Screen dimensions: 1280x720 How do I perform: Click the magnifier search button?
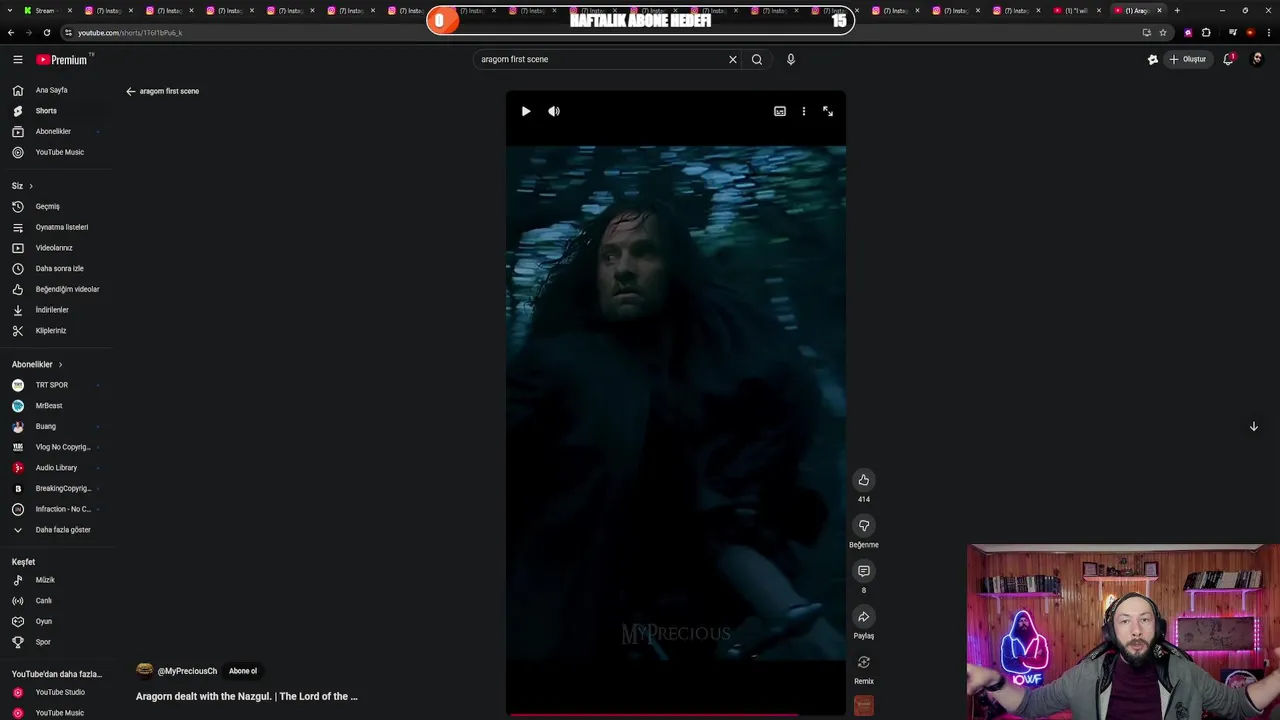(x=757, y=59)
